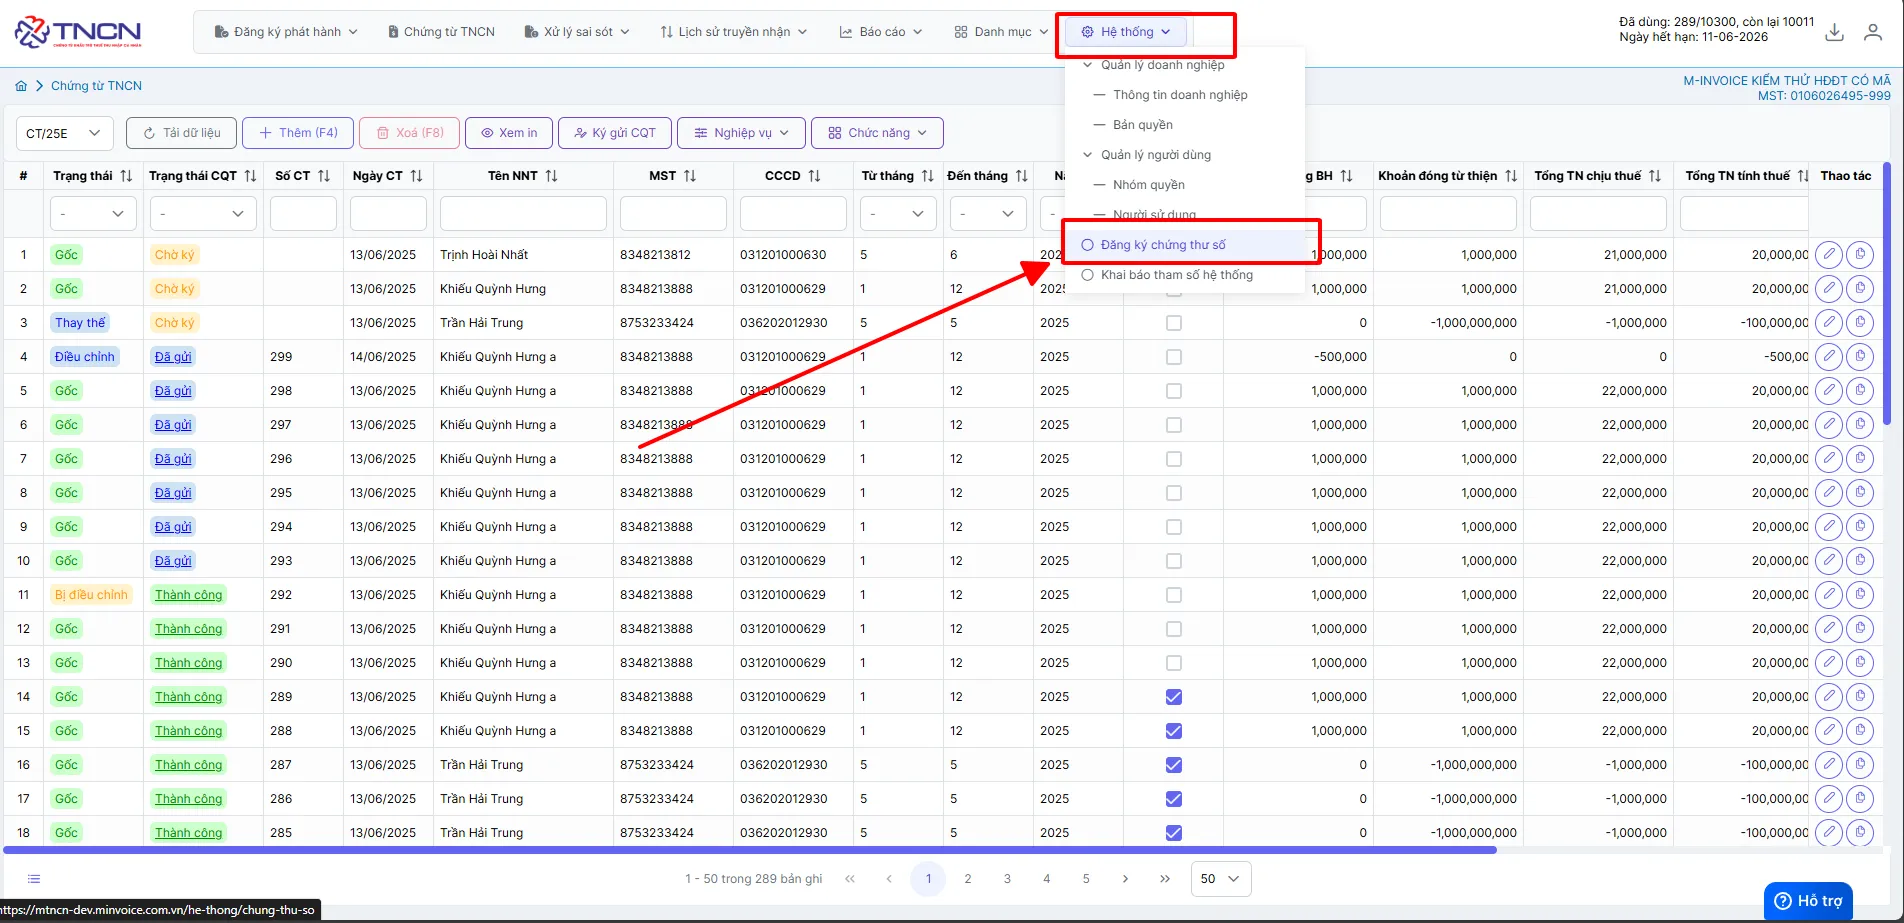
Task: Open Trạng thái filter dropdown
Action: click(93, 213)
